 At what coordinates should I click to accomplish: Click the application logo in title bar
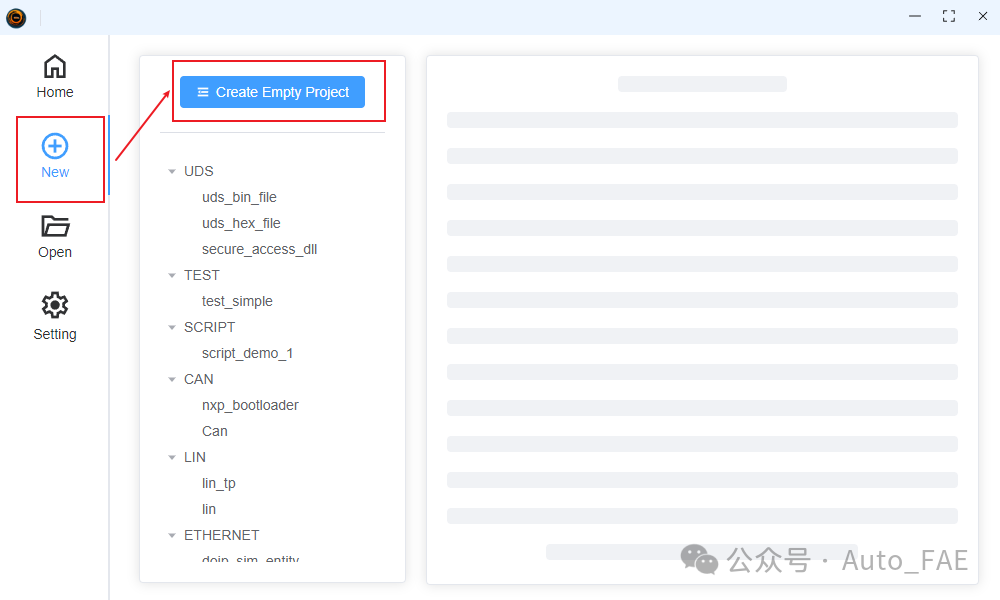(16, 18)
